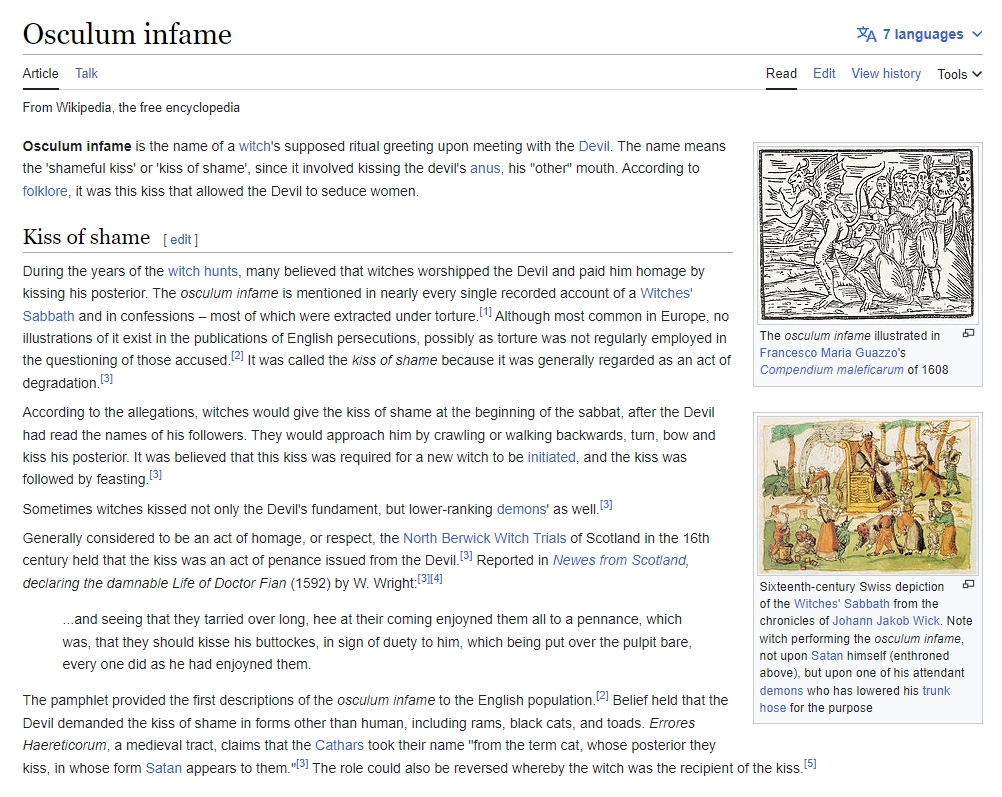Open the 'initiated' link
The width and height of the screenshot is (1002, 797).
pos(551,457)
